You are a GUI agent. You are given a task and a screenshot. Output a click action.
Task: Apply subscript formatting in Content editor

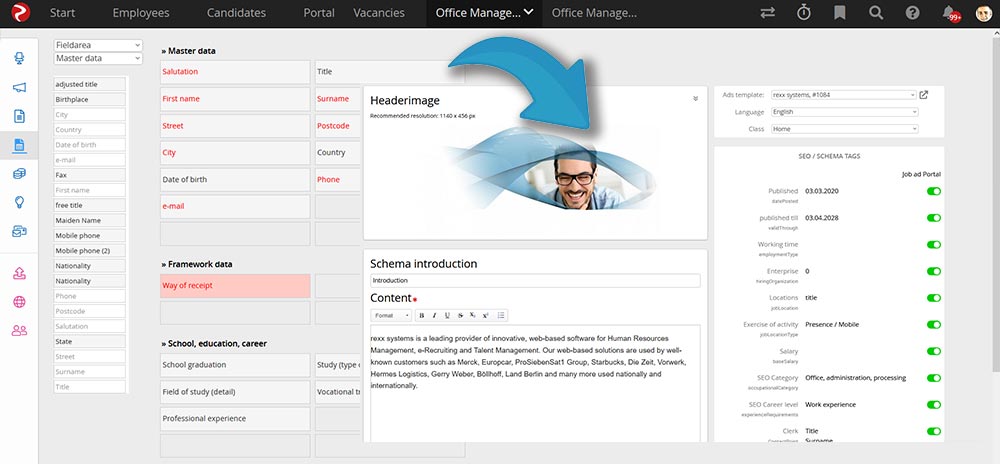(x=473, y=315)
